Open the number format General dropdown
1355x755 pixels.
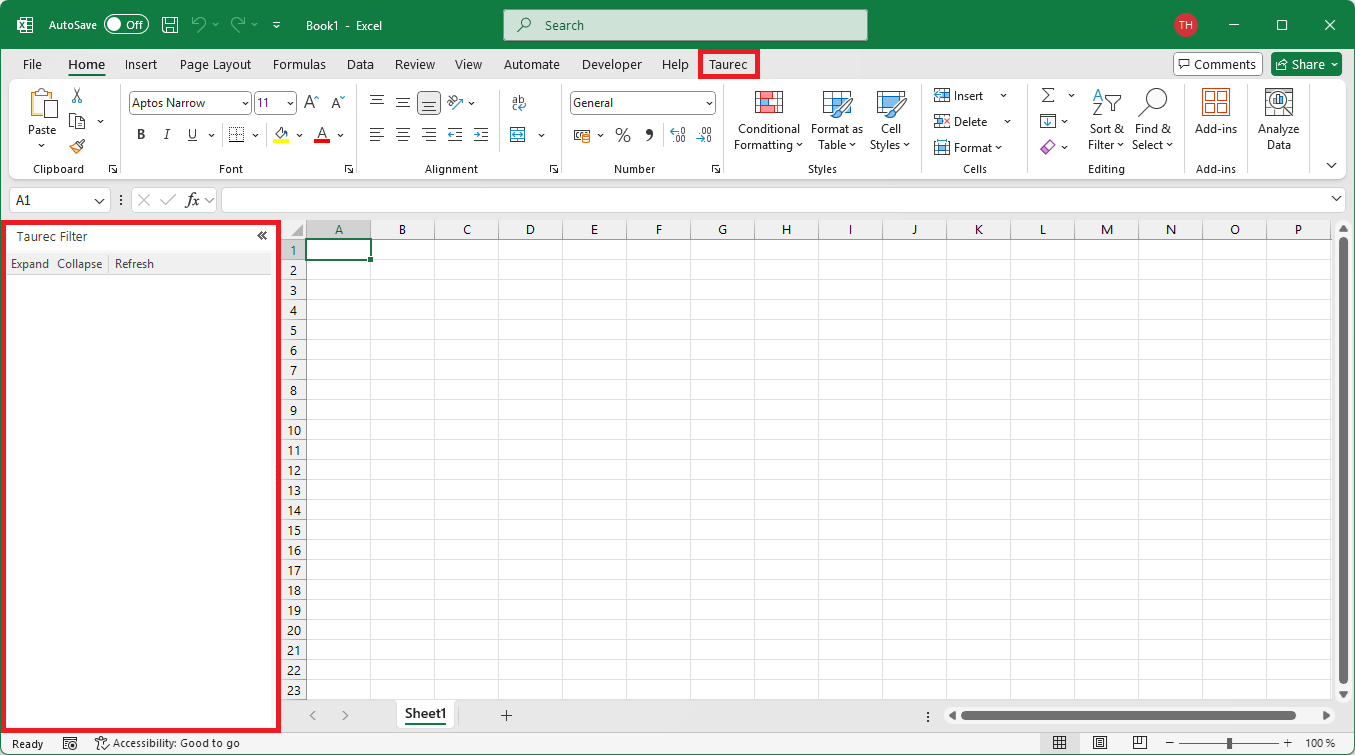[709, 103]
